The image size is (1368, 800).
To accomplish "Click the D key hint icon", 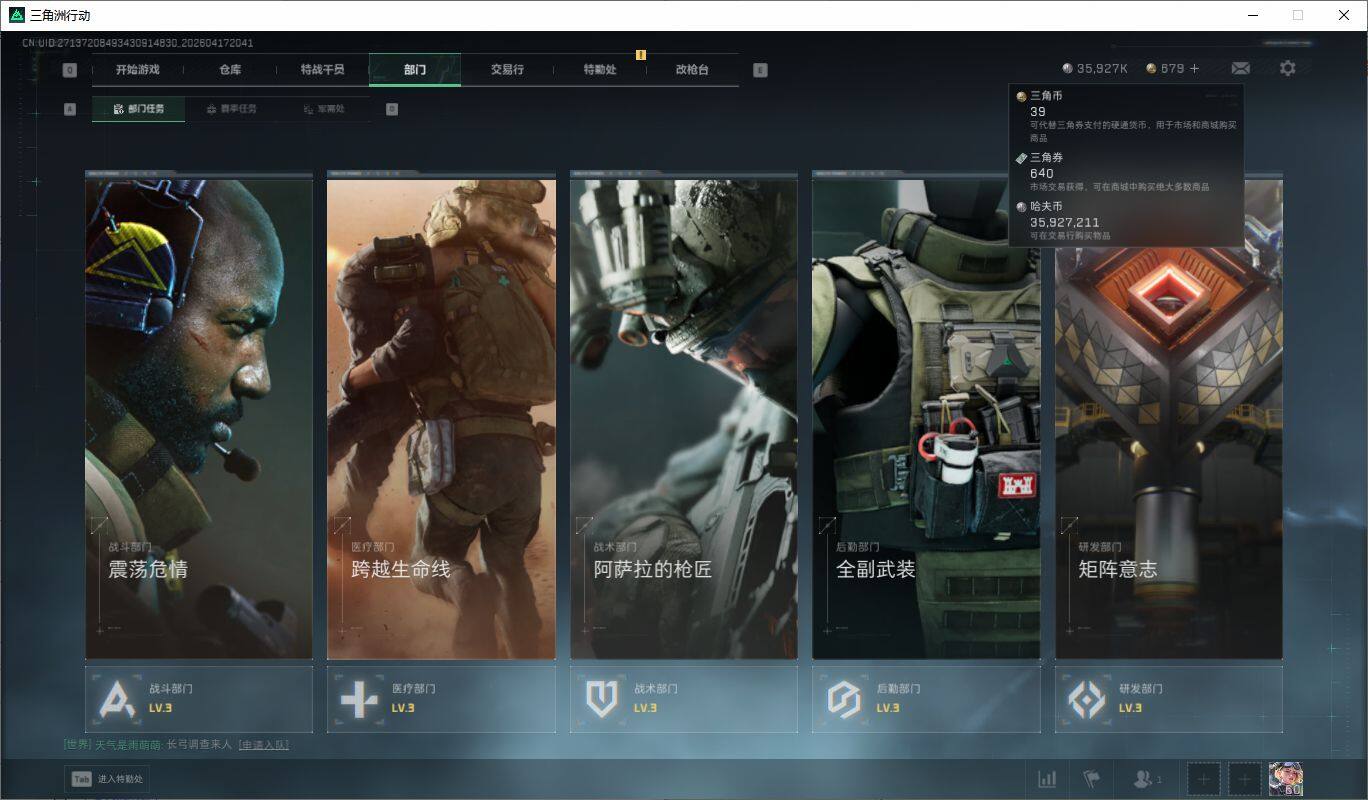I will [391, 109].
